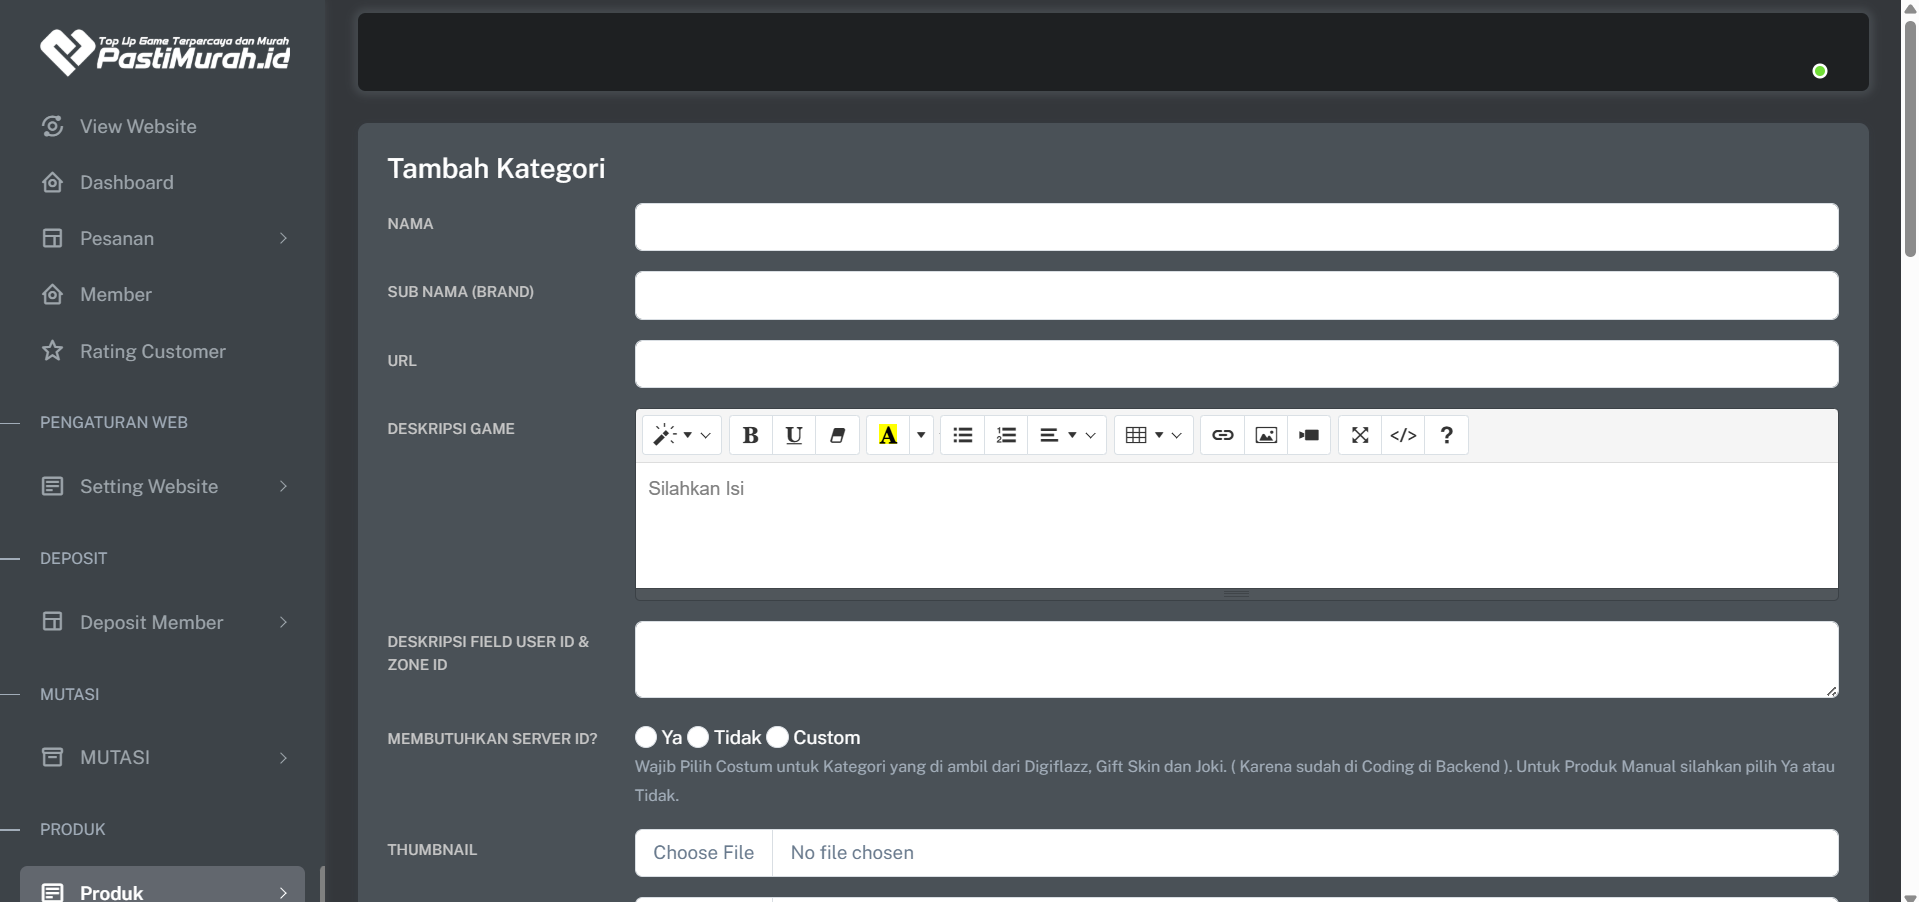
Task: Choose the Custom server ID option
Action: [x=778, y=737]
